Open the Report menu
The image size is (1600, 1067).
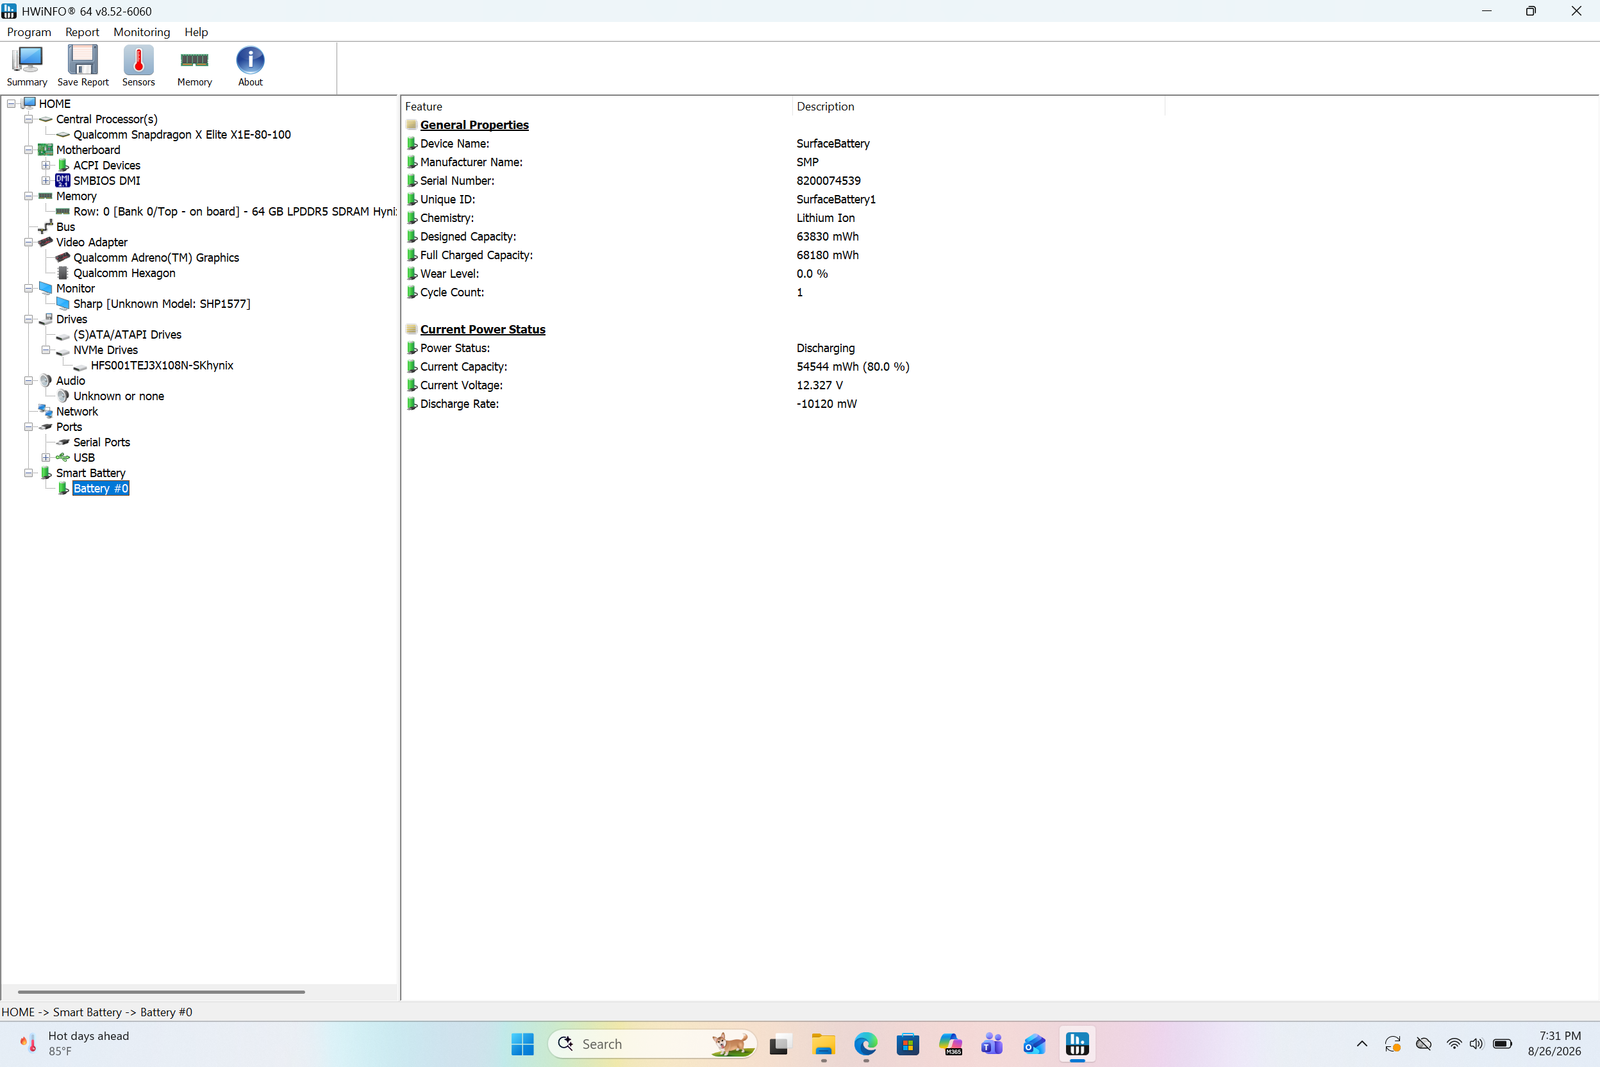tap(82, 32)
